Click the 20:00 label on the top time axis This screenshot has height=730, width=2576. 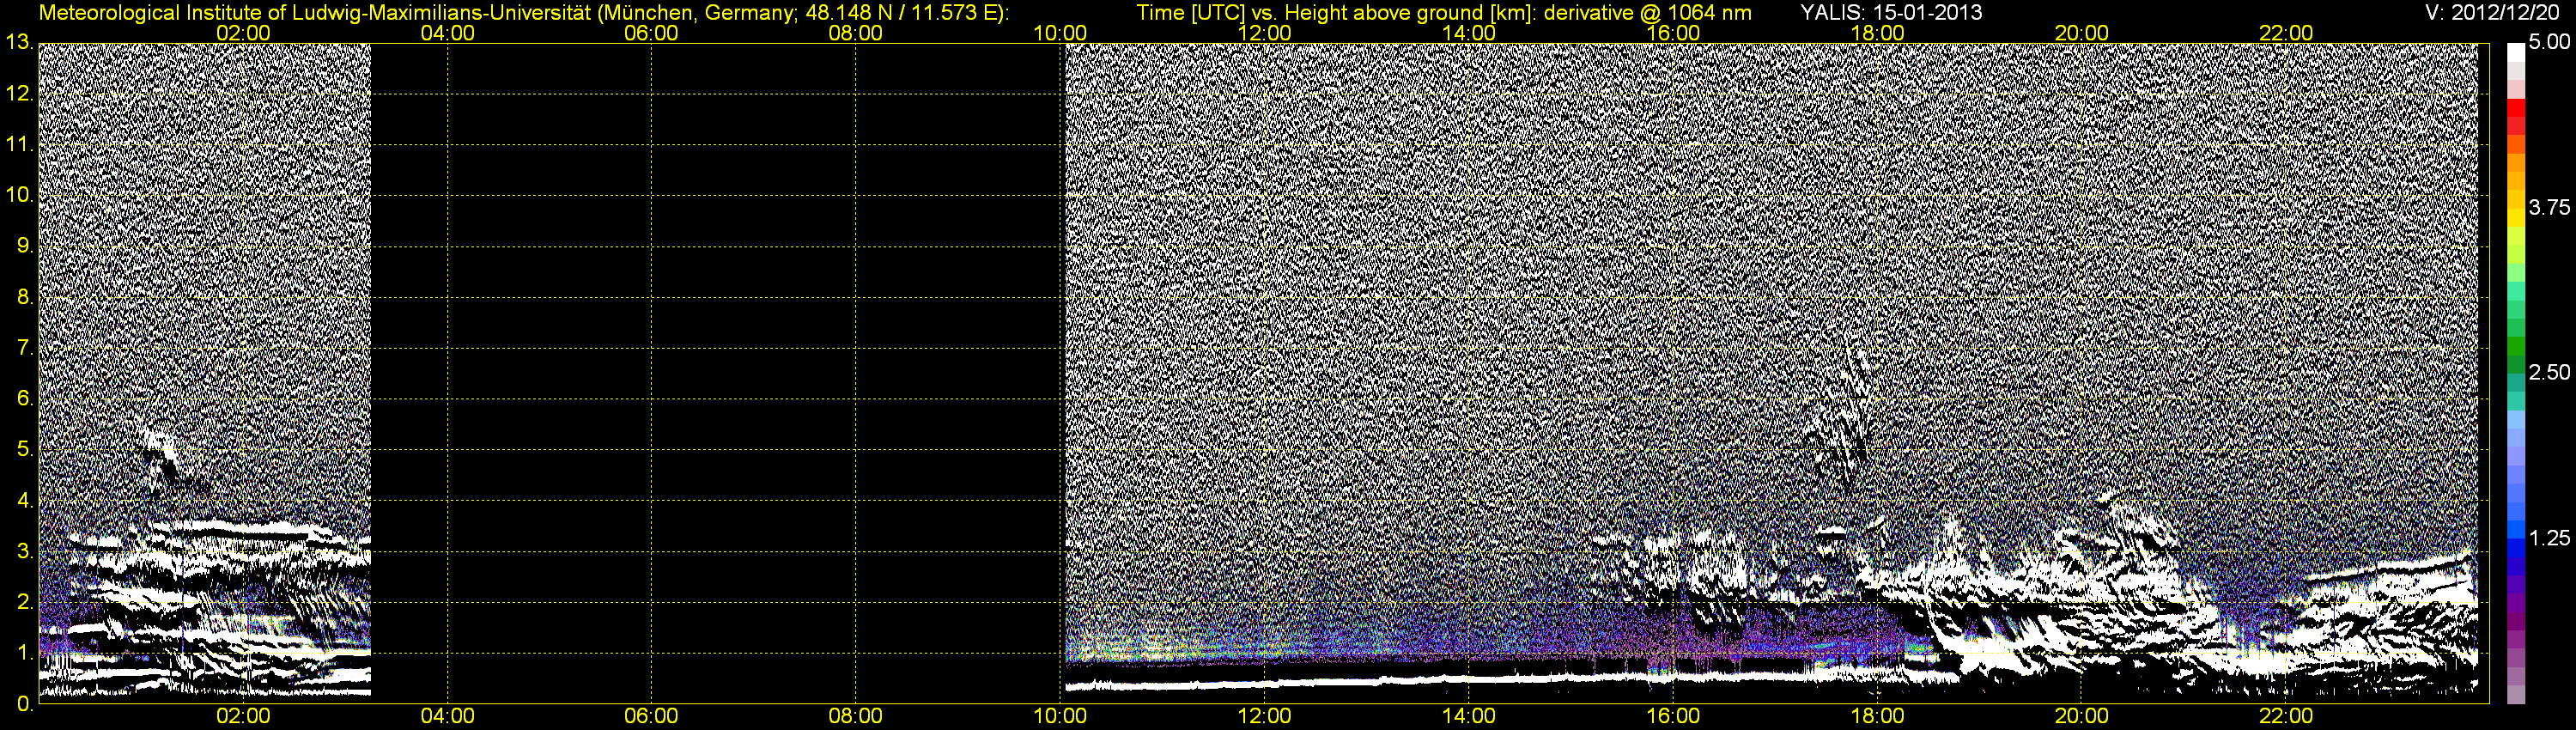click(x=2082, y=33)
